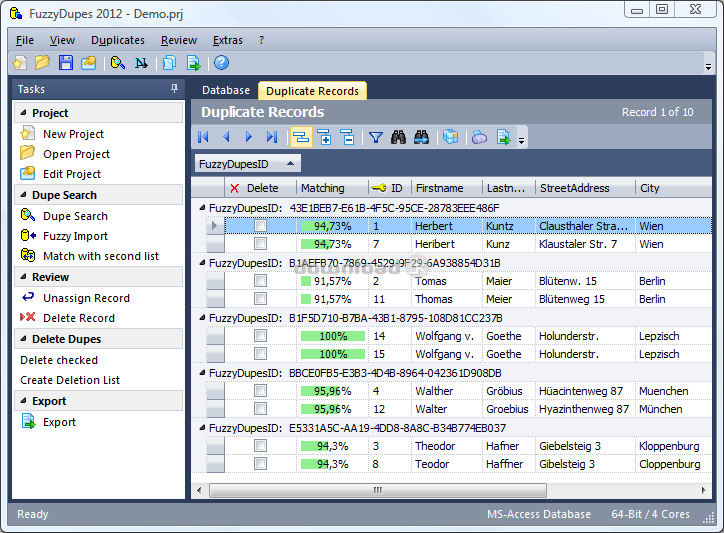Image resolution: width=724 pixels, height=533 pixels.
Task: Click Fuzzy Import icon in Tasks panel
Action: [28, 236]
